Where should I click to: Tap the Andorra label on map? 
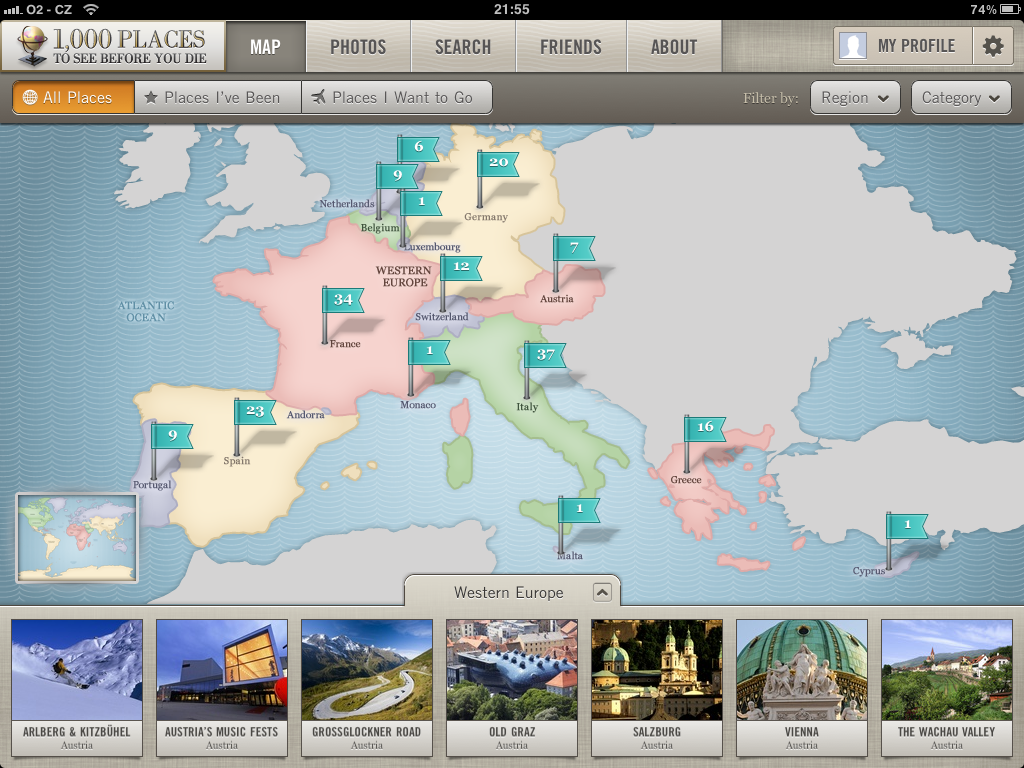pos(306,415)
